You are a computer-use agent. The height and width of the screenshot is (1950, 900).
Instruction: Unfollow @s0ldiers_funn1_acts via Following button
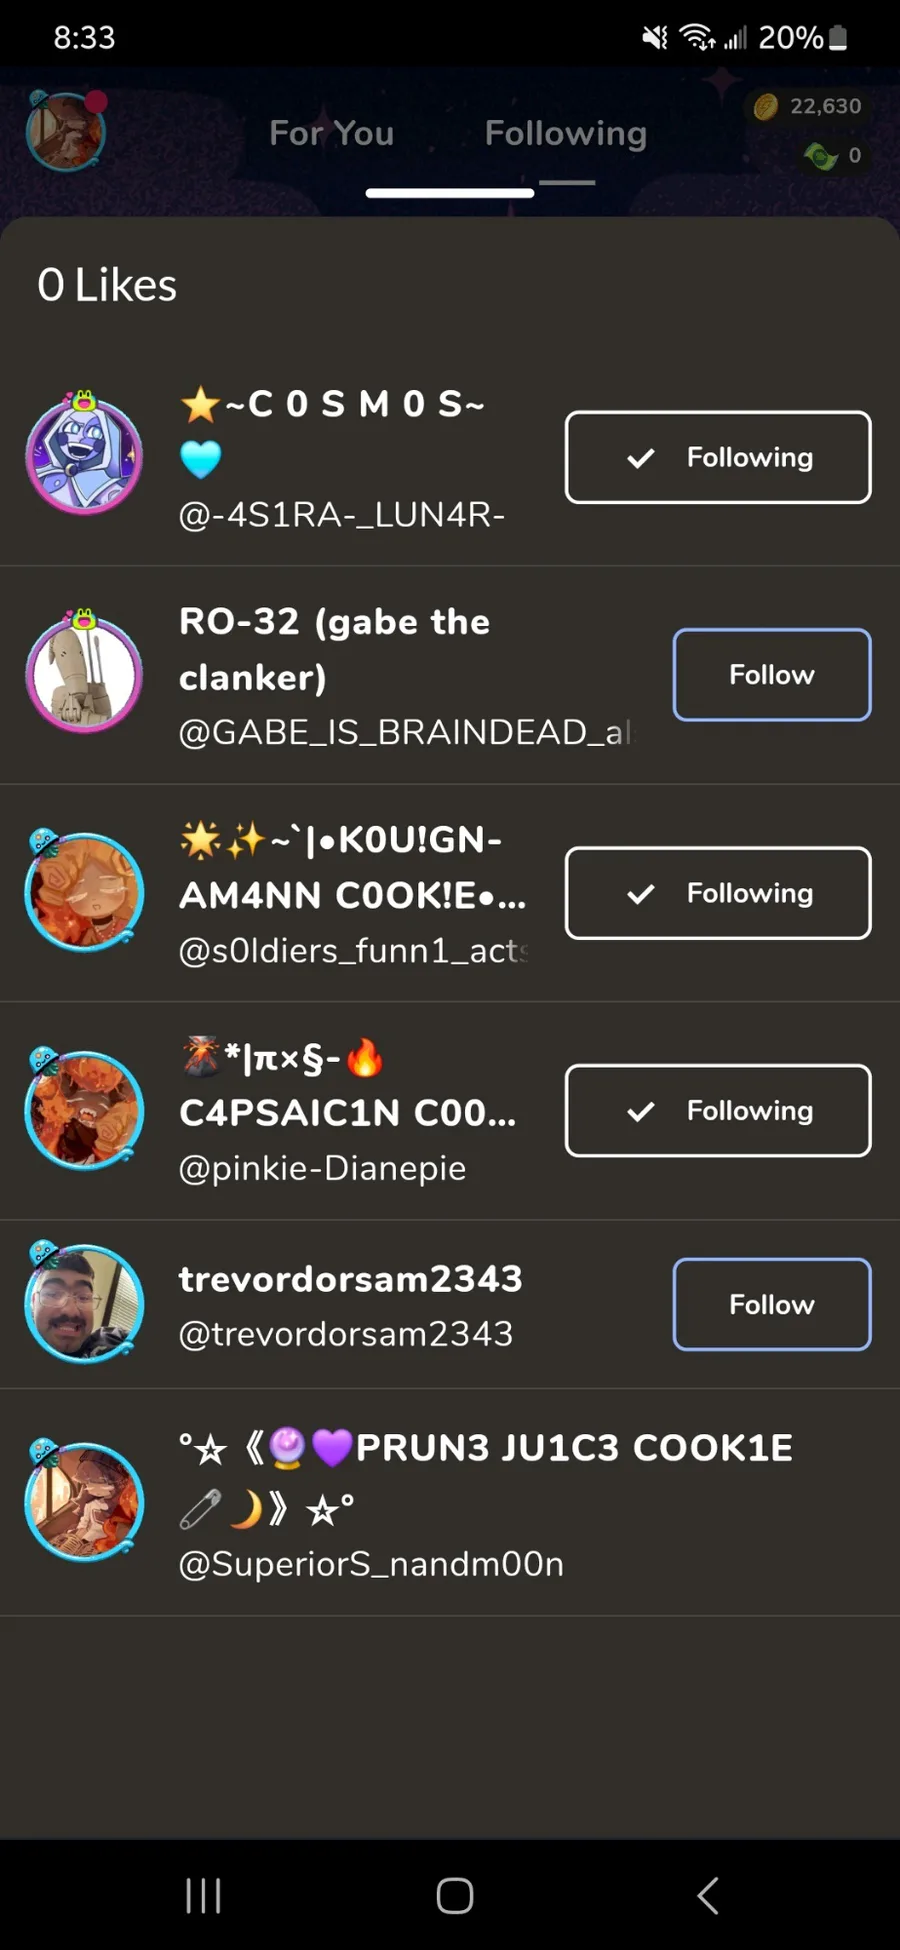point(718,893)
